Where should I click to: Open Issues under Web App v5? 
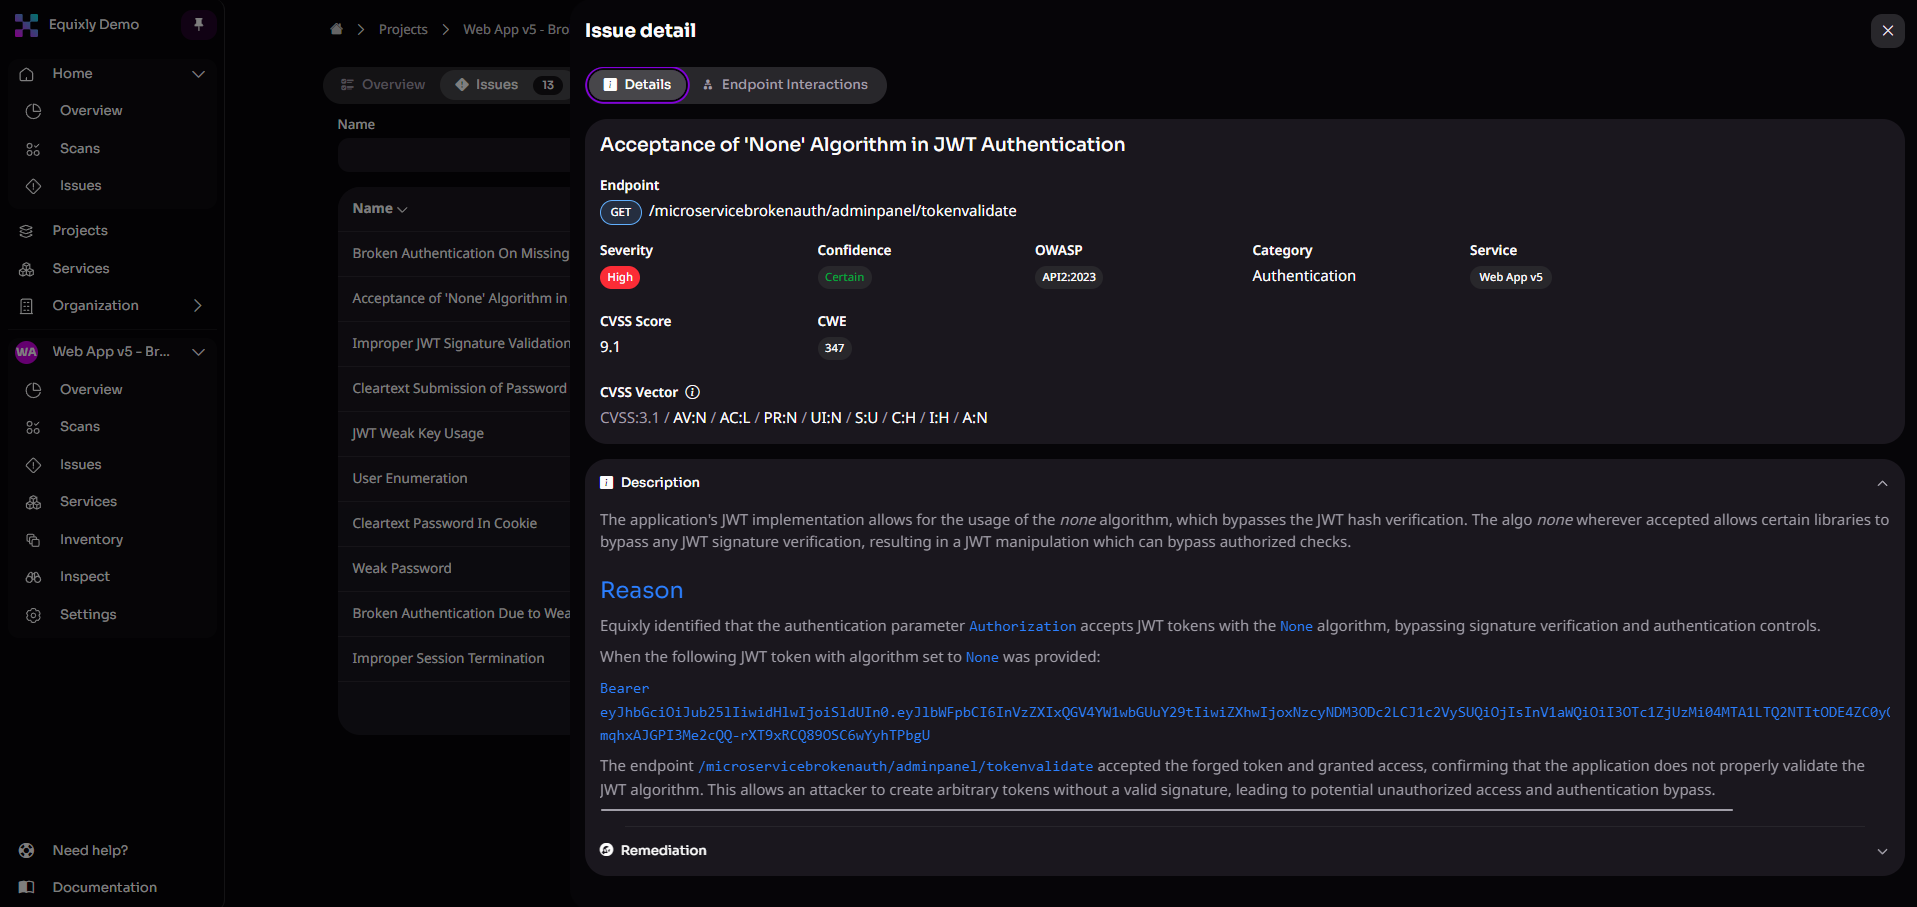pyautogui.click(x=80, y=464)
